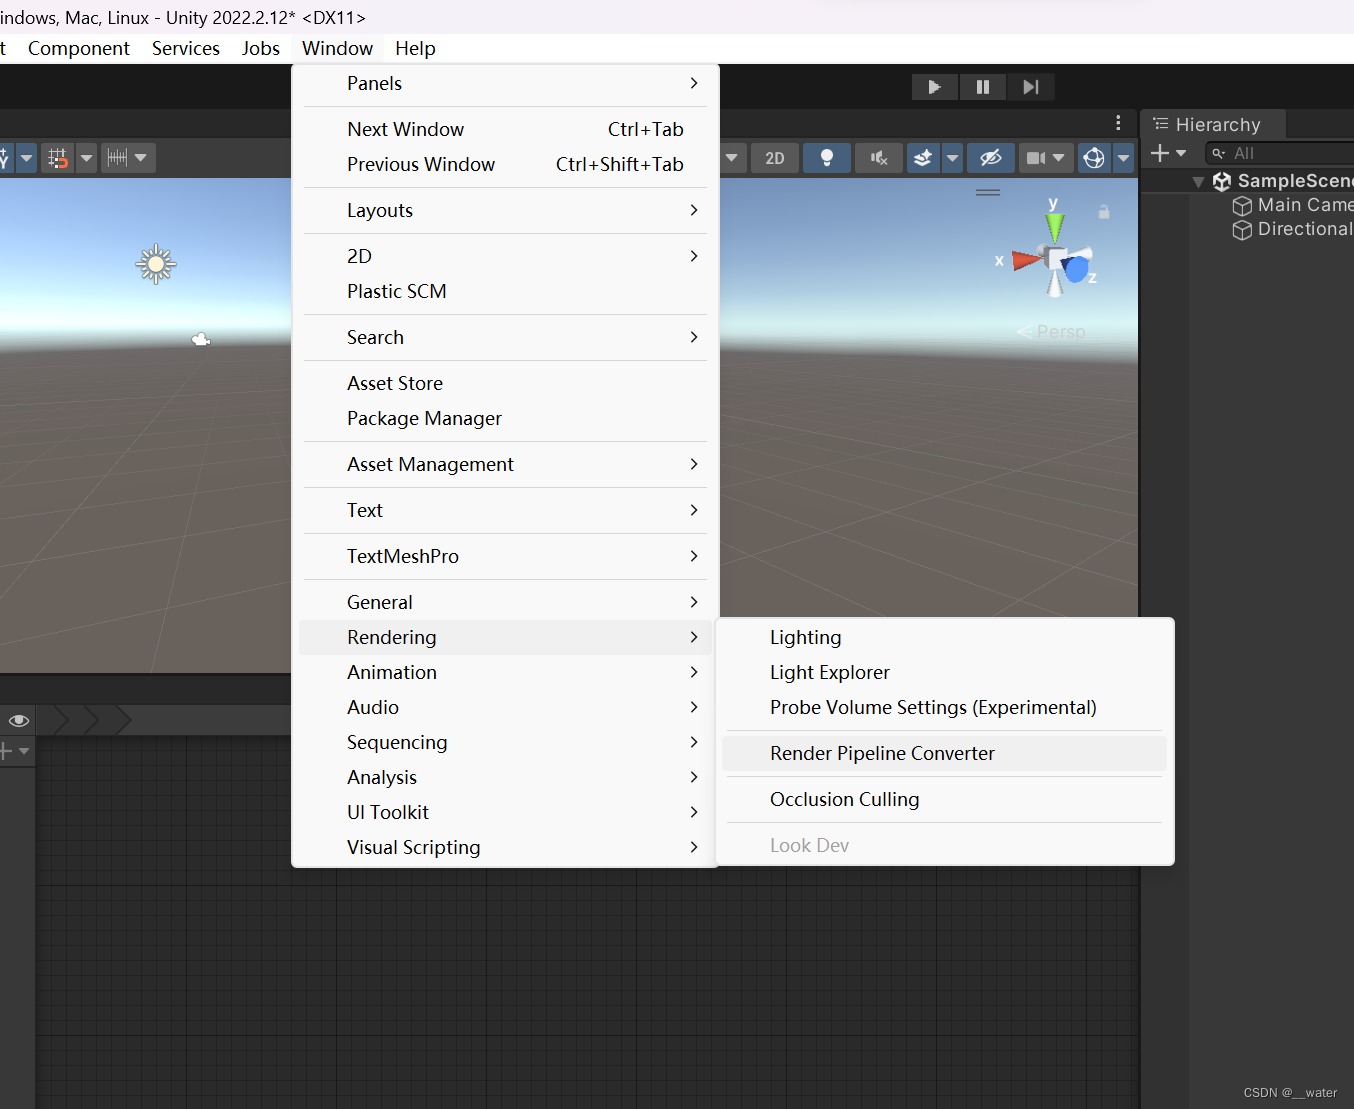Click the Step frame button

pos(1030,87)
